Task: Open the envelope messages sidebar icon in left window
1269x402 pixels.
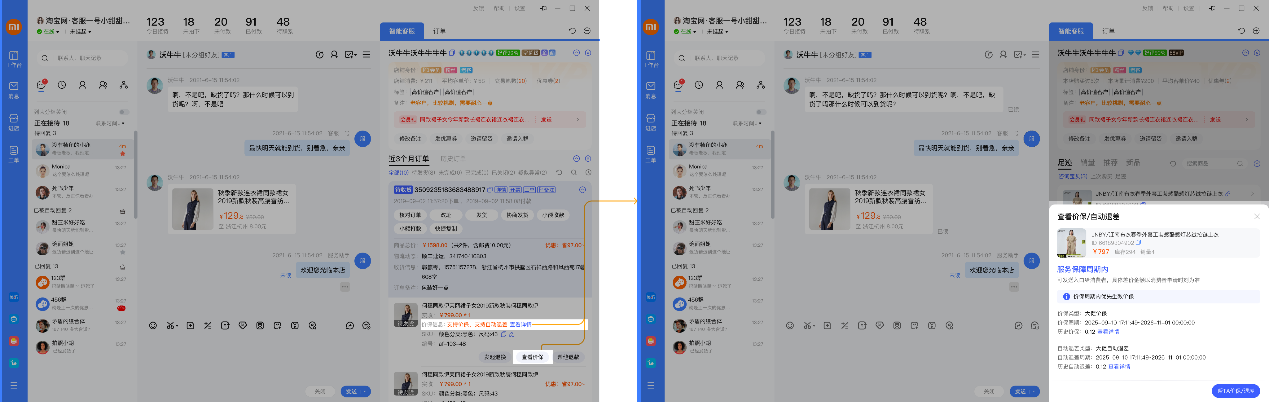Action: pos(14,88)
